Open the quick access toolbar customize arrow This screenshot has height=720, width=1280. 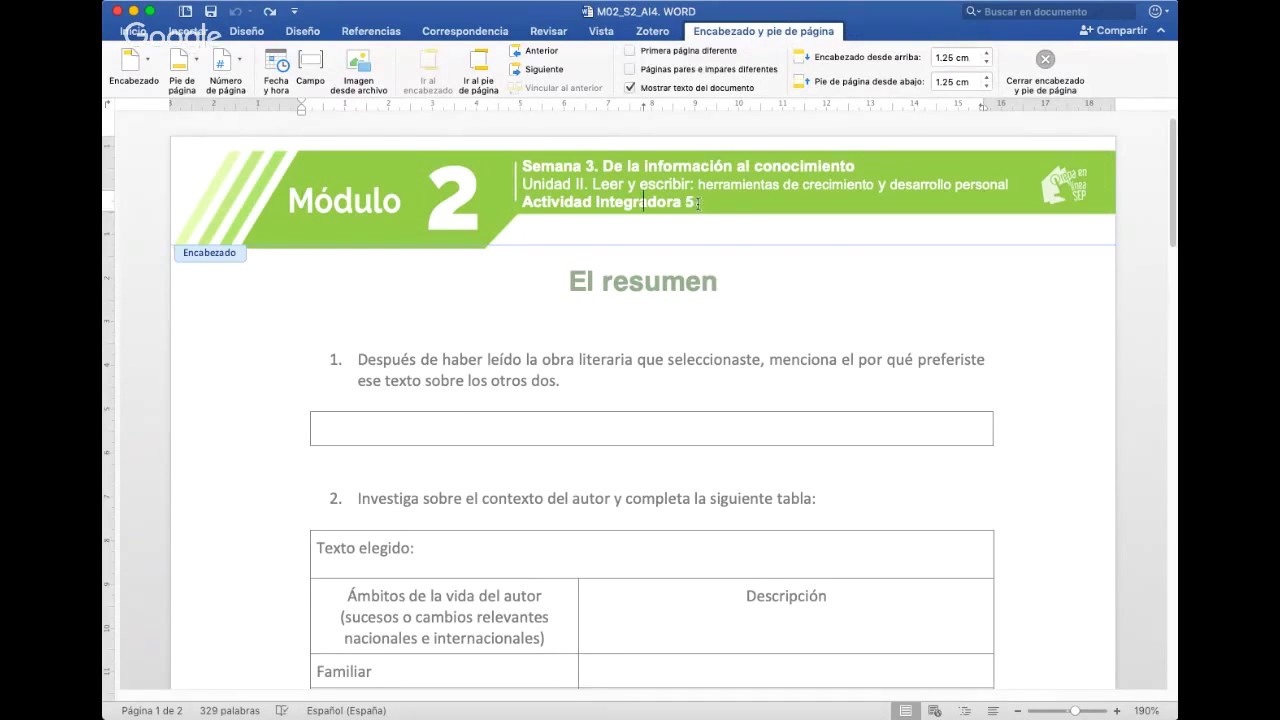(x=294, y=11)
